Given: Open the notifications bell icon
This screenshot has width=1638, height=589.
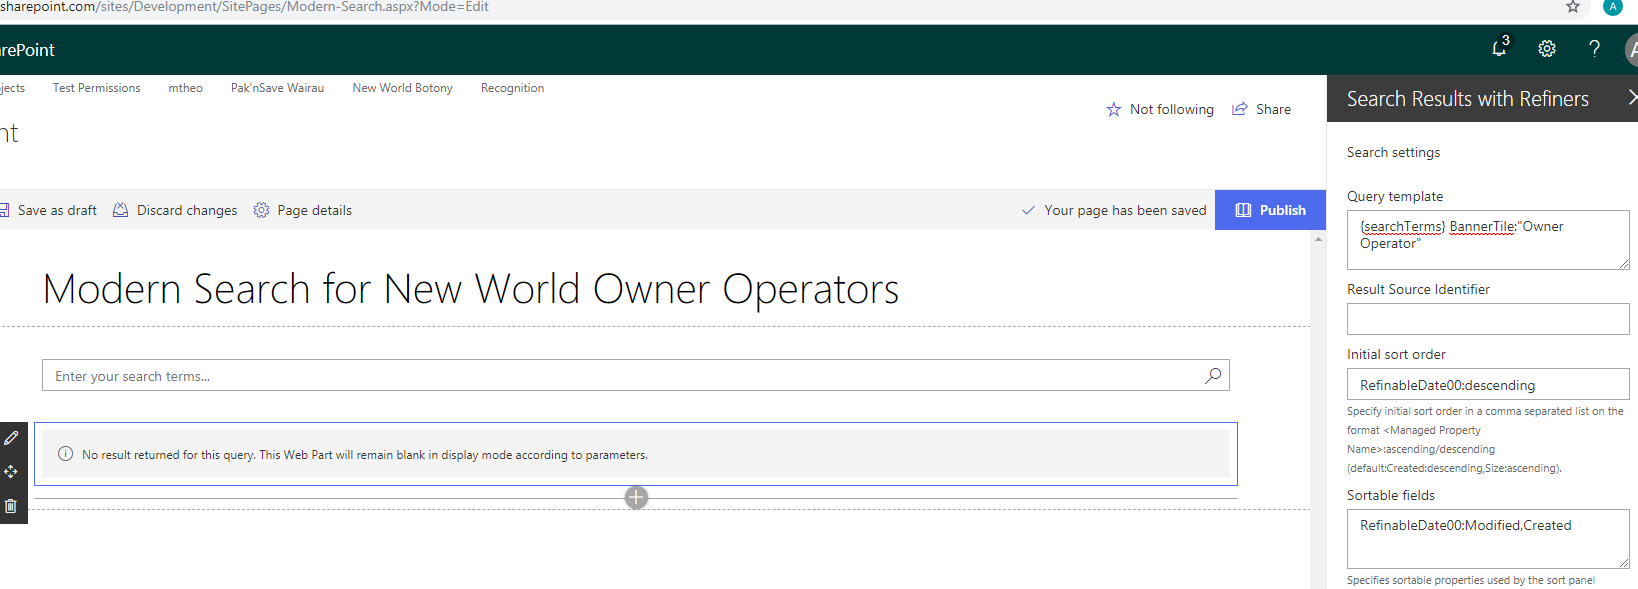Looking at the screenshot, I should point(1499,48).
